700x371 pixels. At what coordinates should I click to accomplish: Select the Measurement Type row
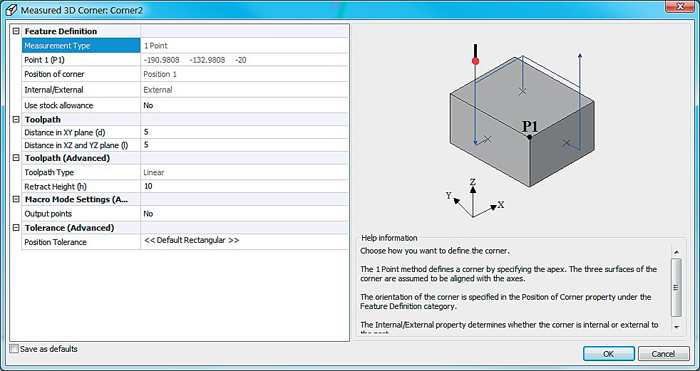coord(185,46)
